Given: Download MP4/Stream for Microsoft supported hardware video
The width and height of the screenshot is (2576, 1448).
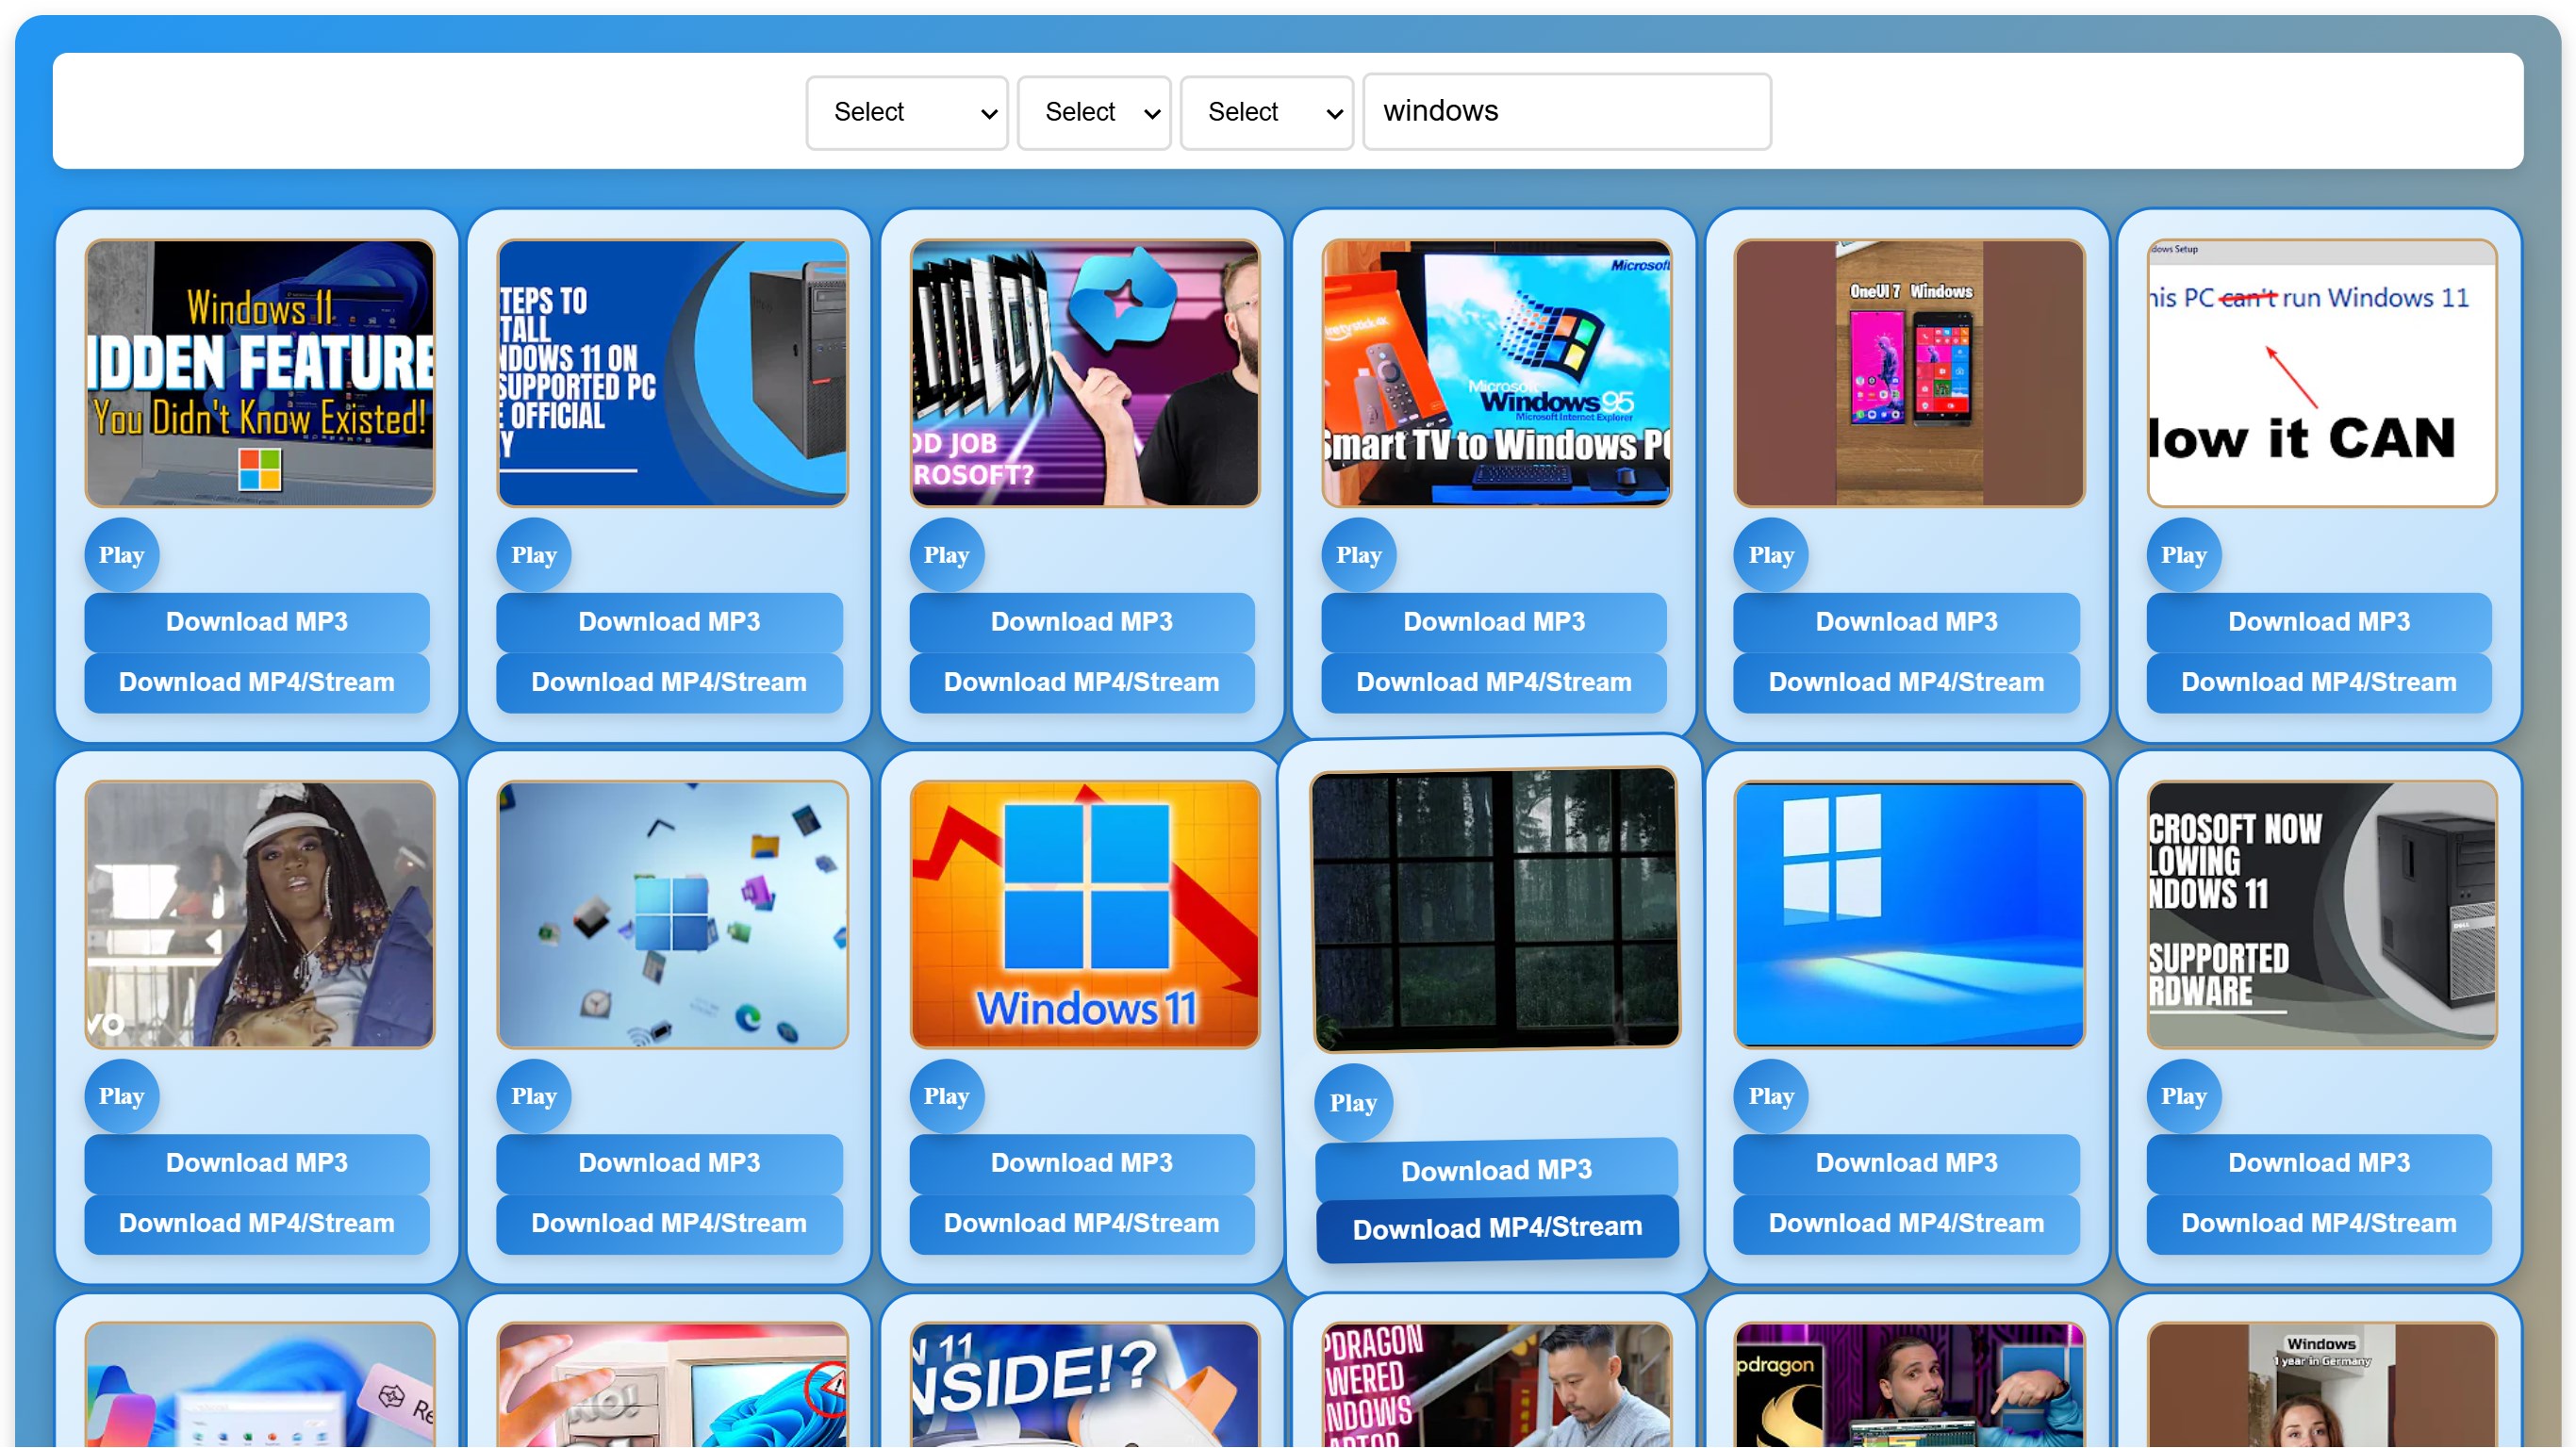Looking at the screenshot, I should click(2318, 1222).
